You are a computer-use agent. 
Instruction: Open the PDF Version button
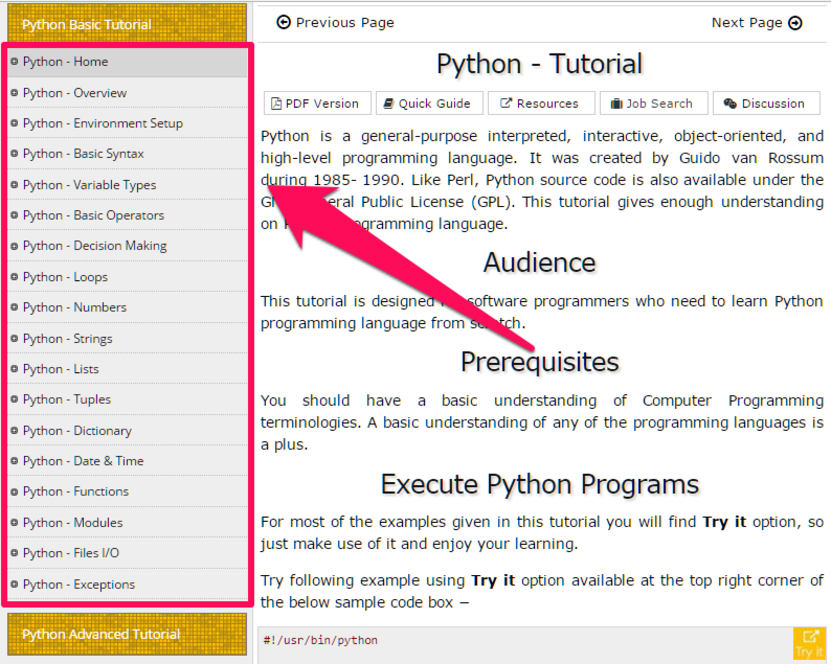[x=315, y=103]
